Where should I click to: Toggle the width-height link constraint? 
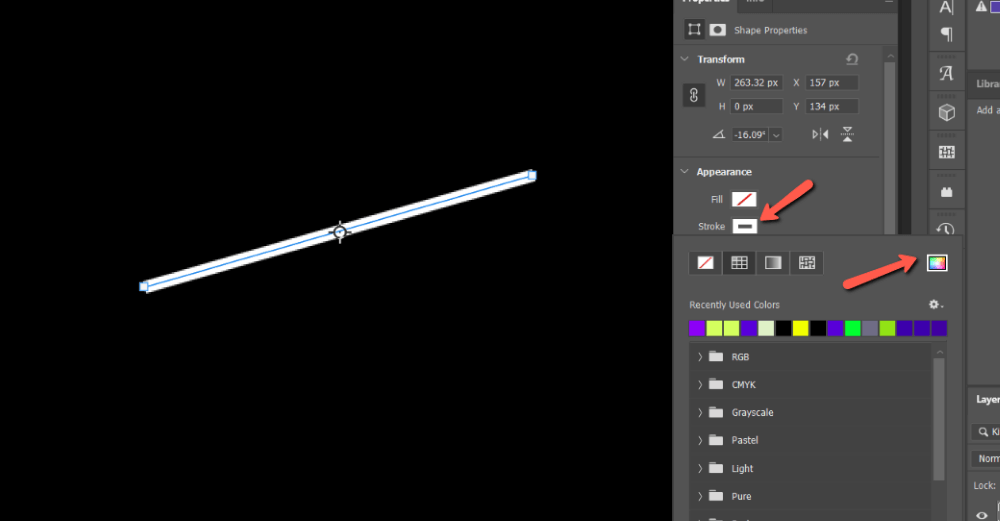pos(695,95)
